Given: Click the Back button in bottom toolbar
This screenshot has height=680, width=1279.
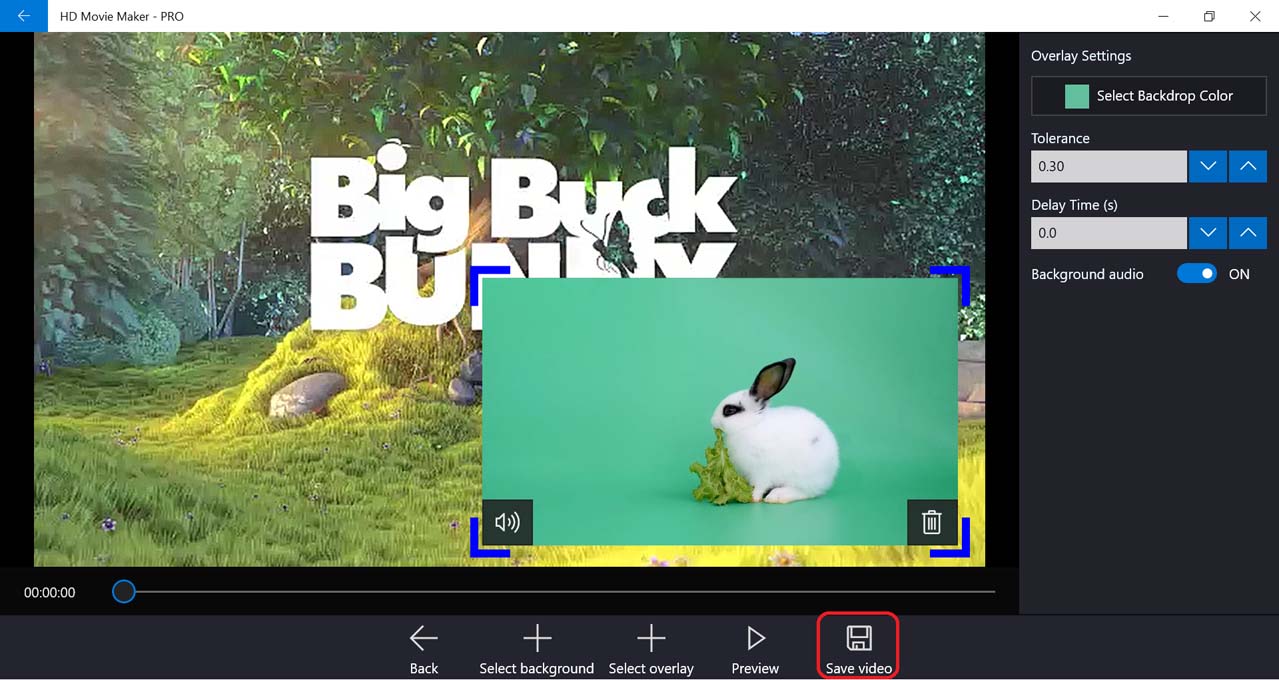Looking at the screenshot, I should 424,649.
